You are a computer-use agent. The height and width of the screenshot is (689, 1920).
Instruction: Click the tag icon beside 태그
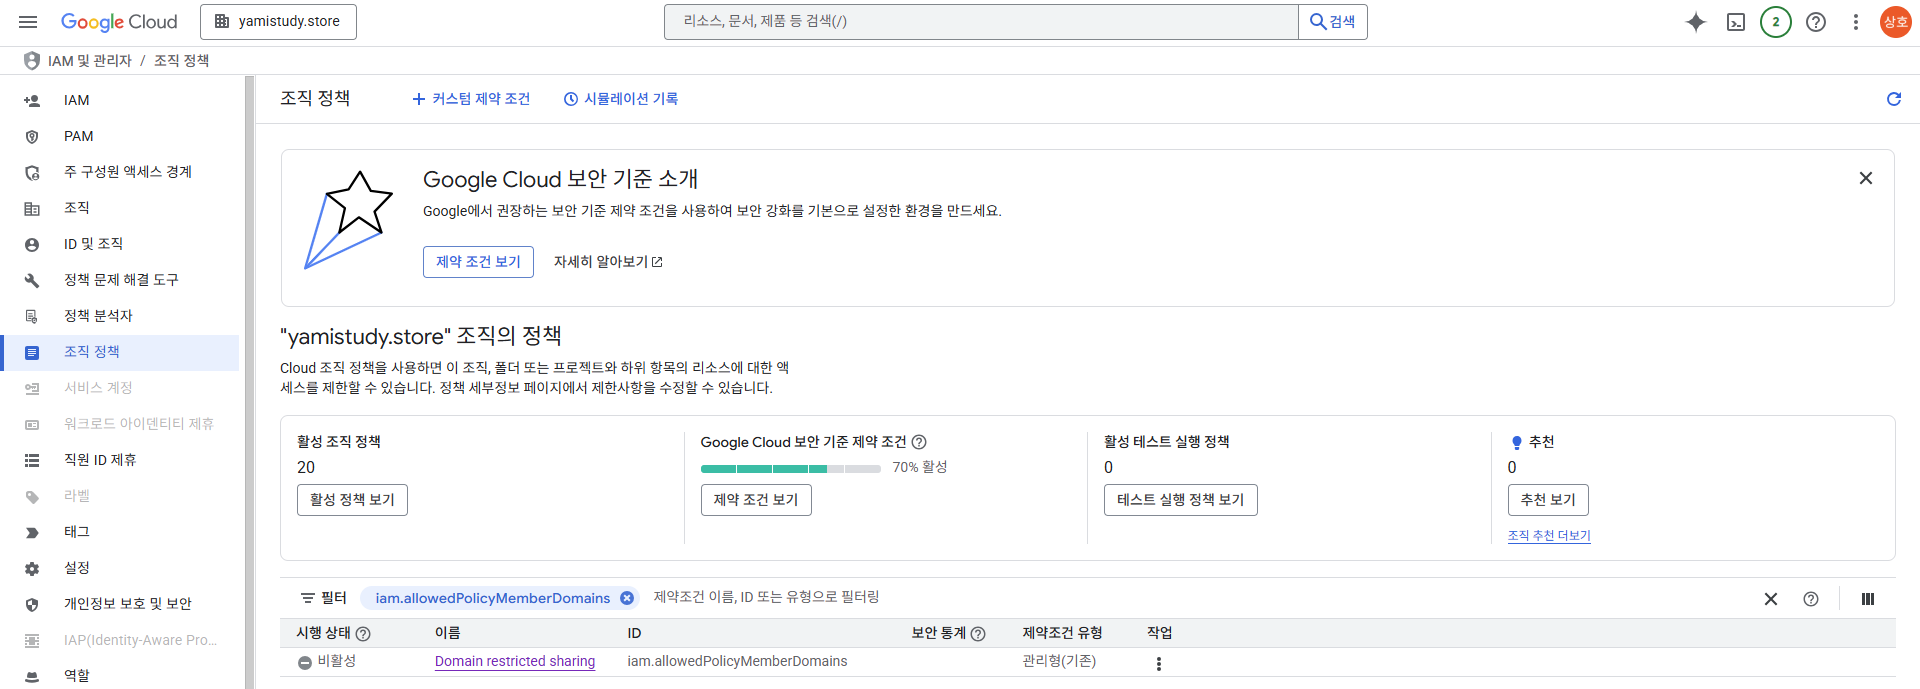[x=32, y=533]
